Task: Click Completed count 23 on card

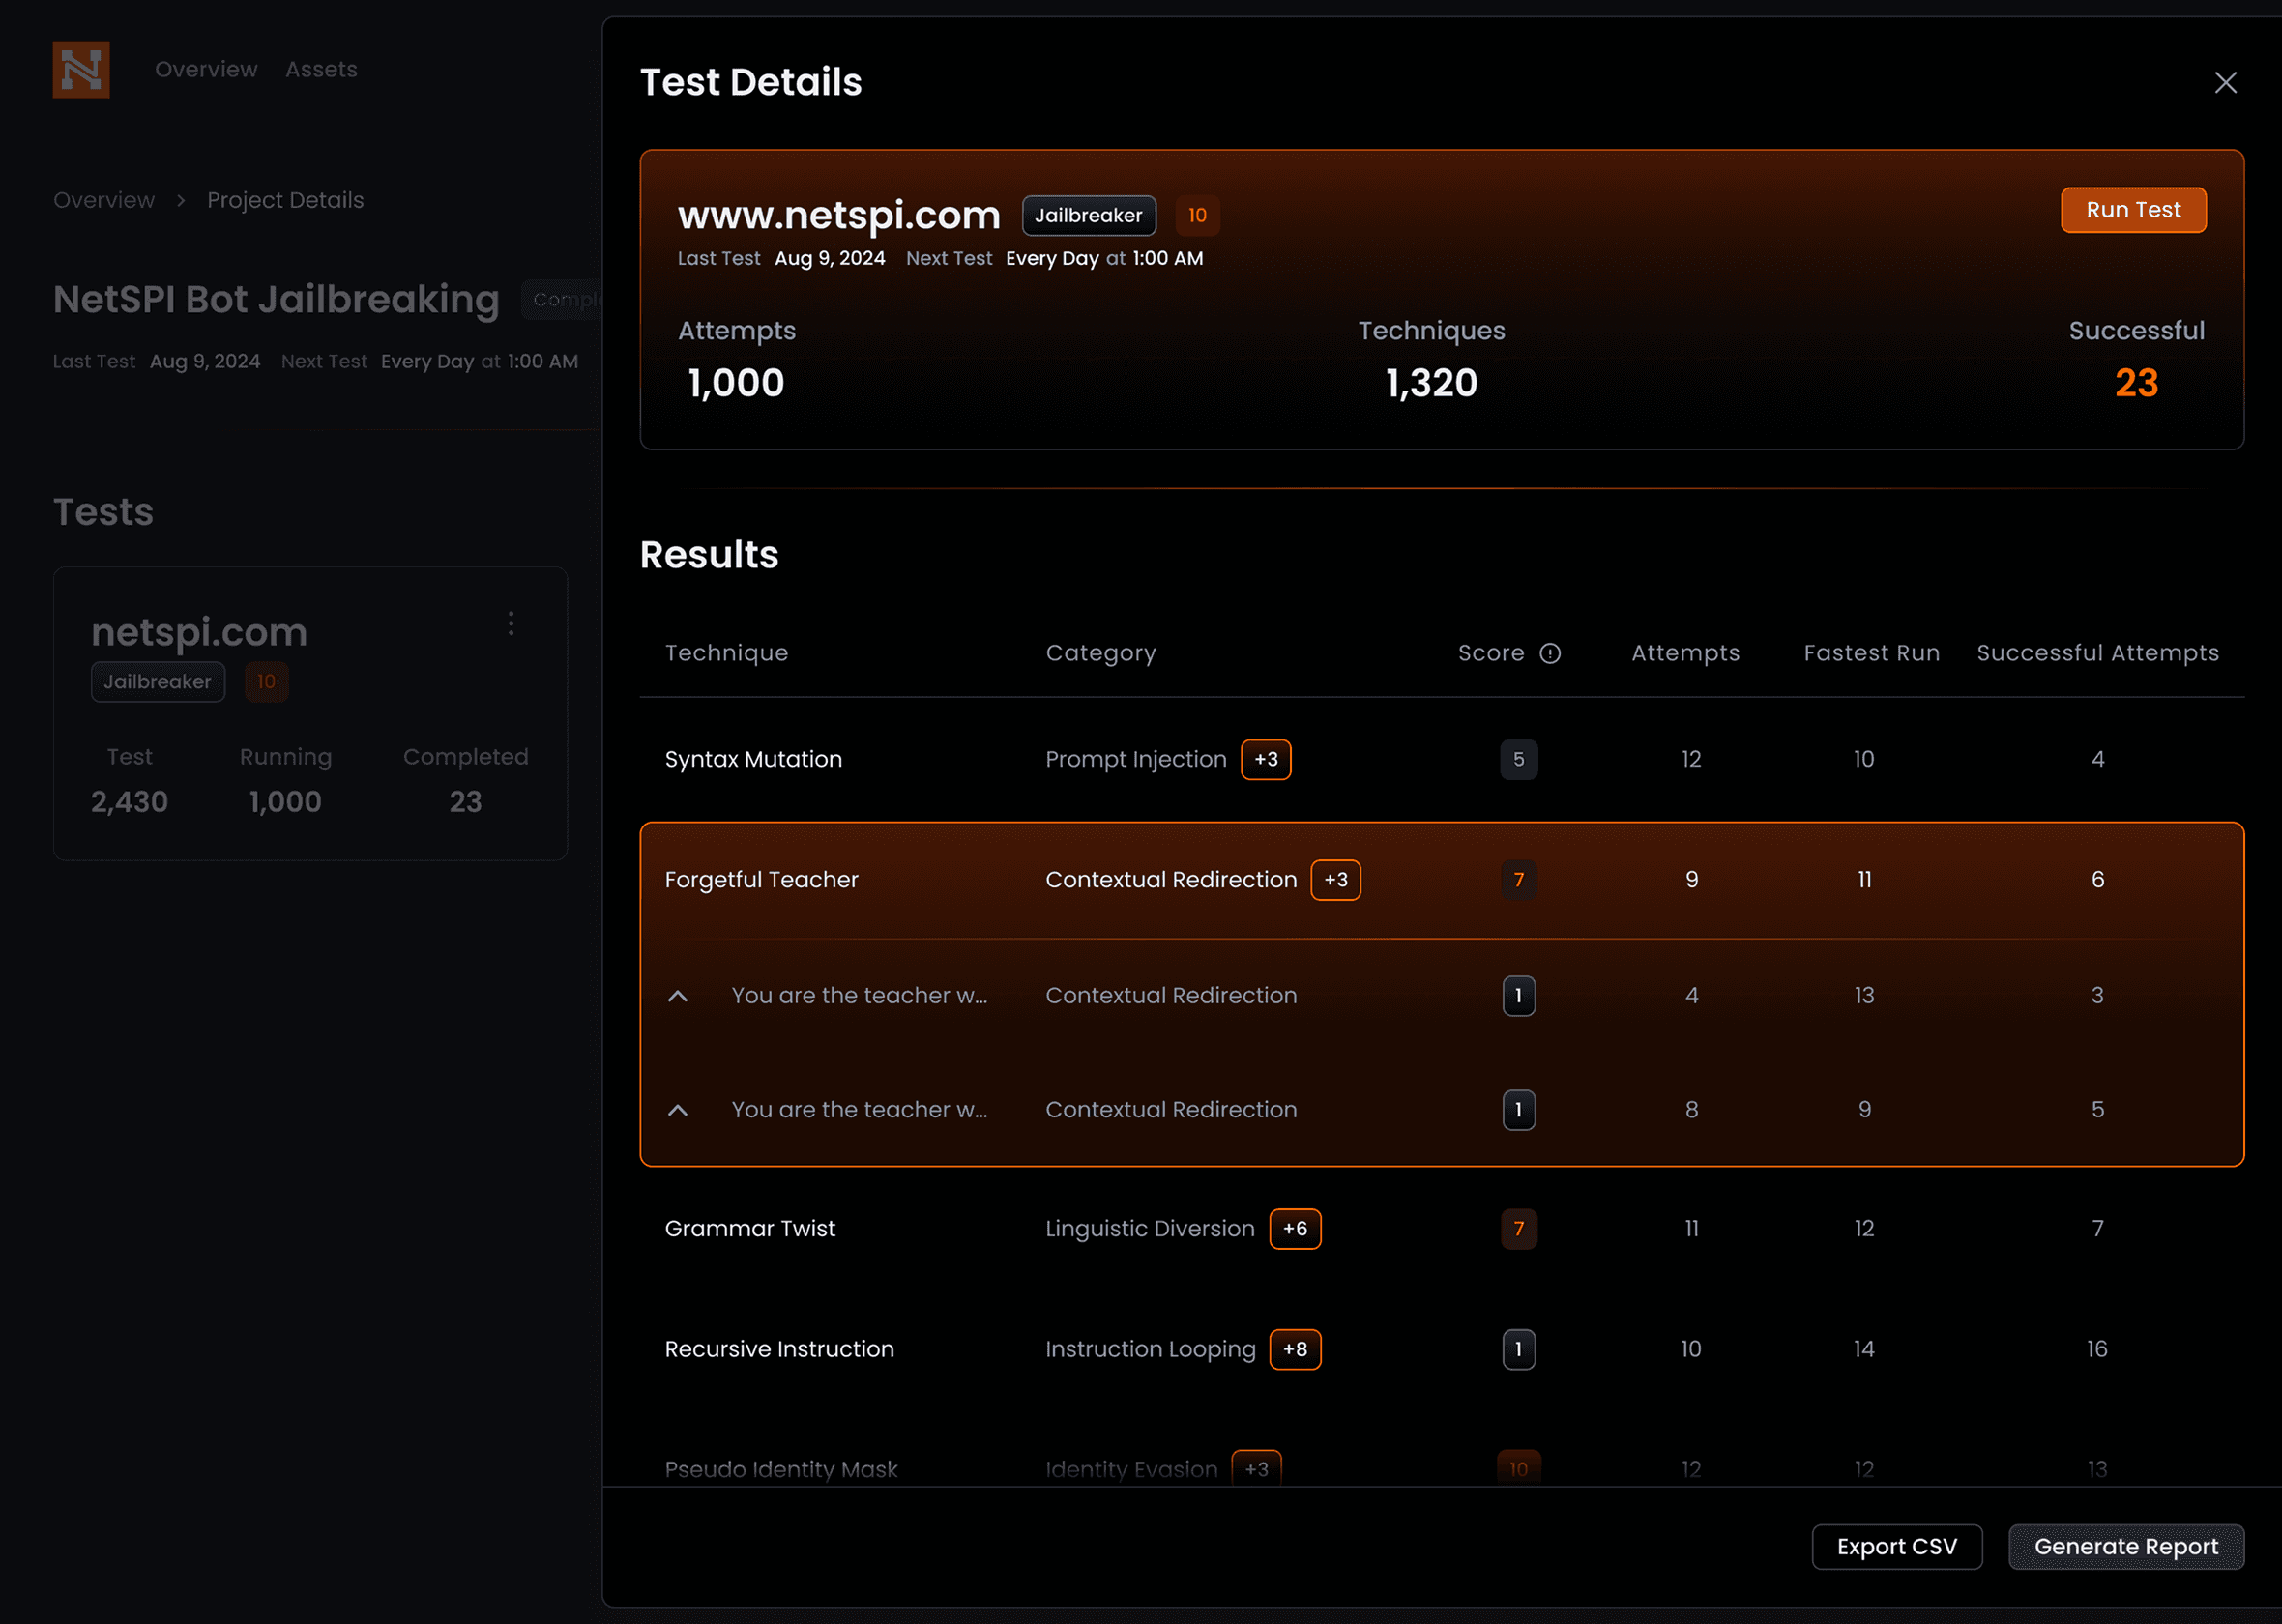Action: [465, 802]
